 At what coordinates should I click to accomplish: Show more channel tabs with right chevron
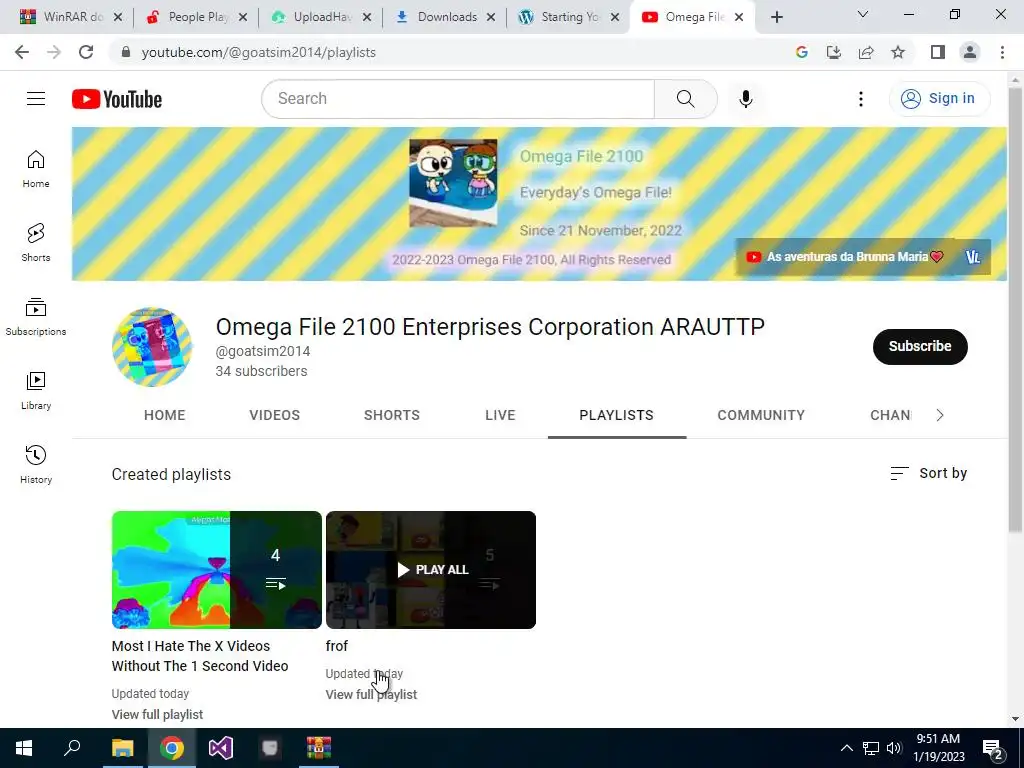coord(940,415)
